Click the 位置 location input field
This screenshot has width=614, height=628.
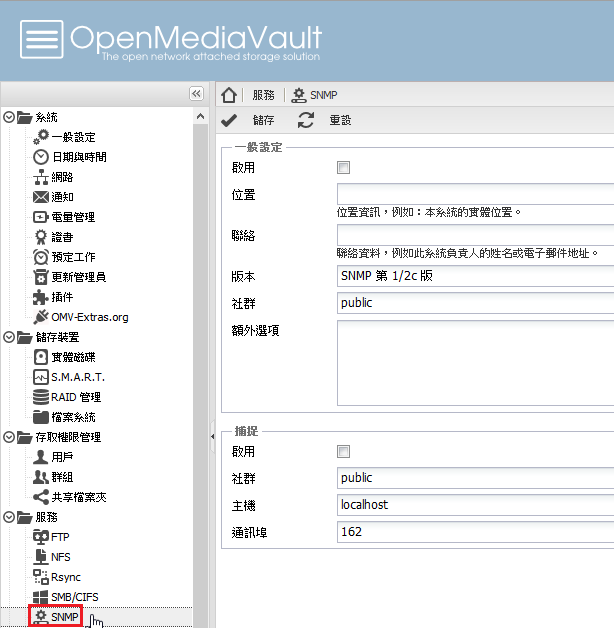(x=475, y=194)
